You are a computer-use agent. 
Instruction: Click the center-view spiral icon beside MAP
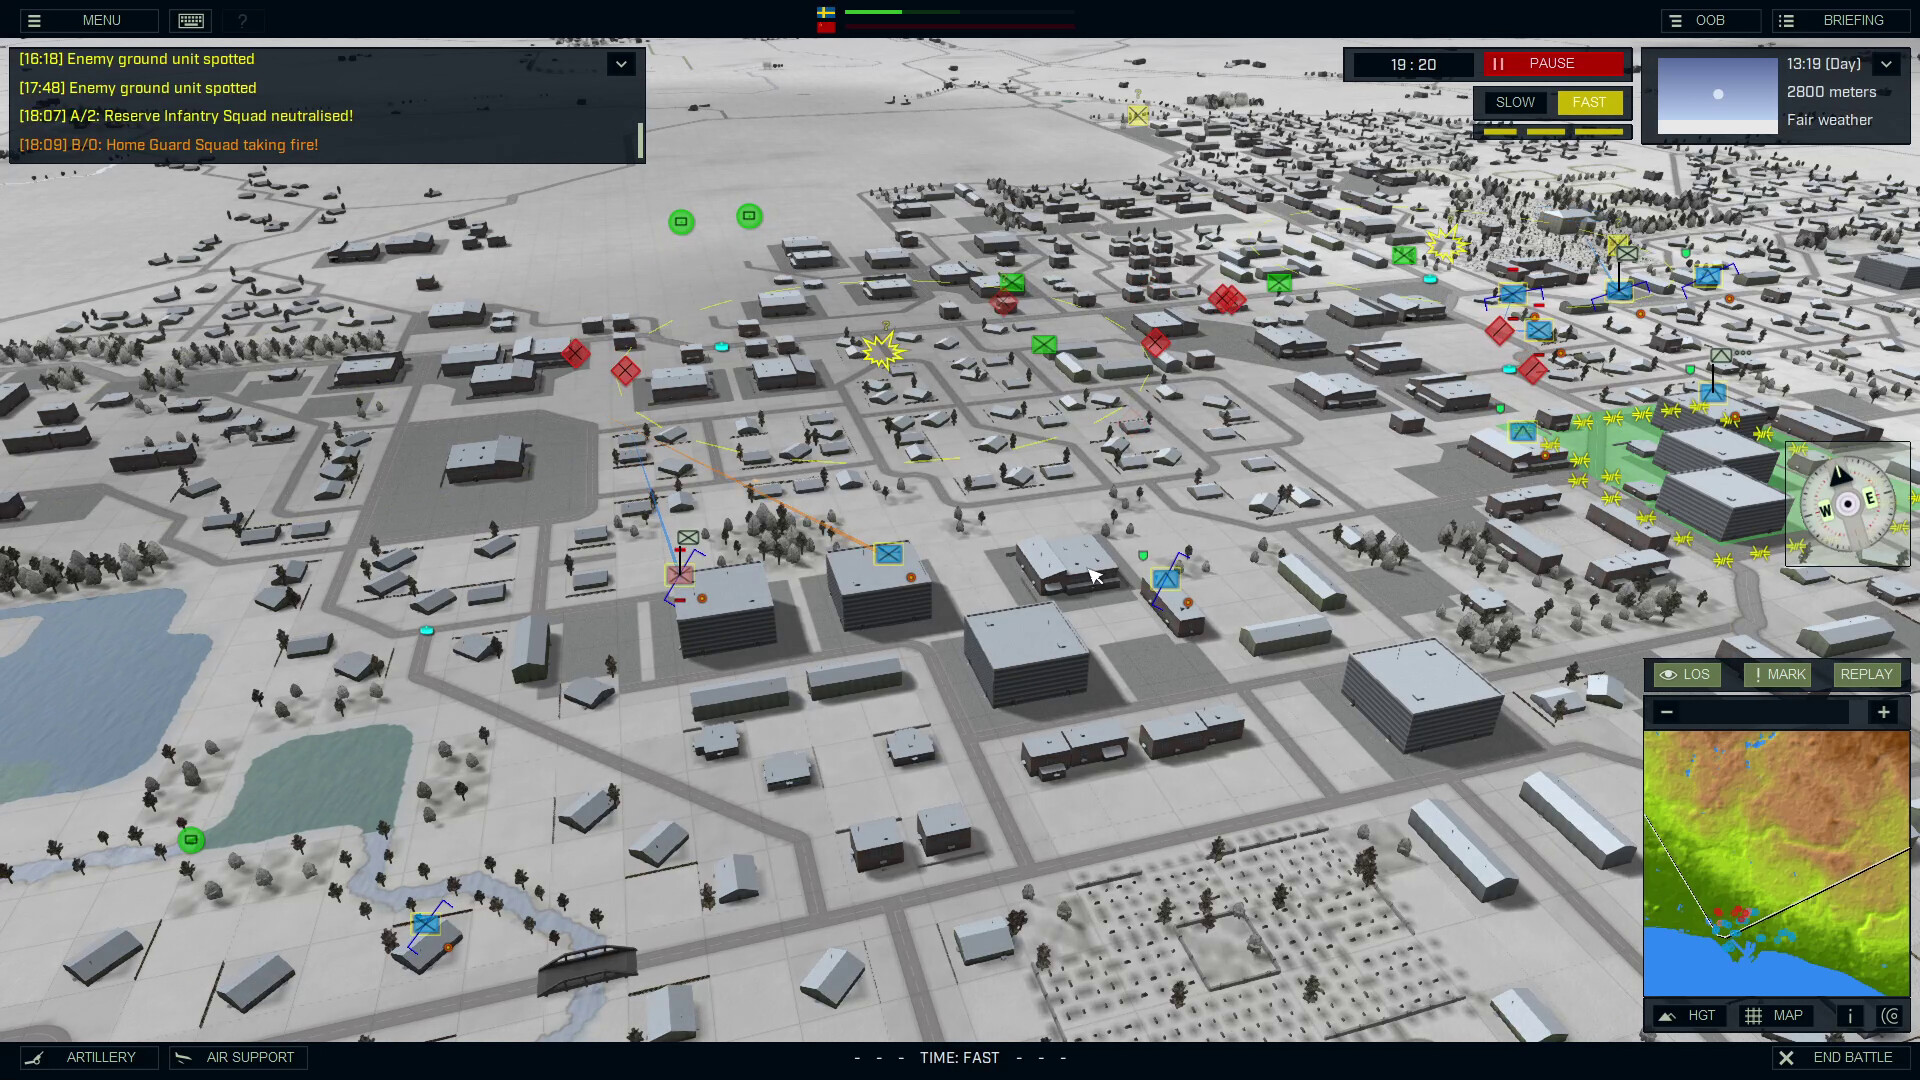[x=1892, y=1015]
